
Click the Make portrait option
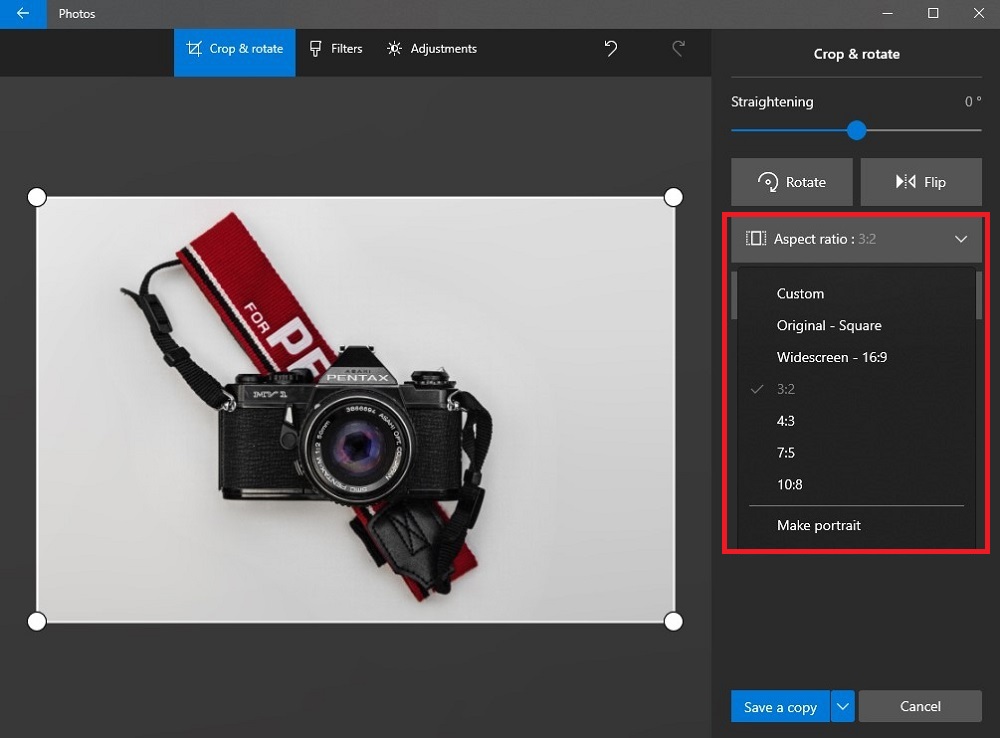pyautogui.click(x=818, y=525)
